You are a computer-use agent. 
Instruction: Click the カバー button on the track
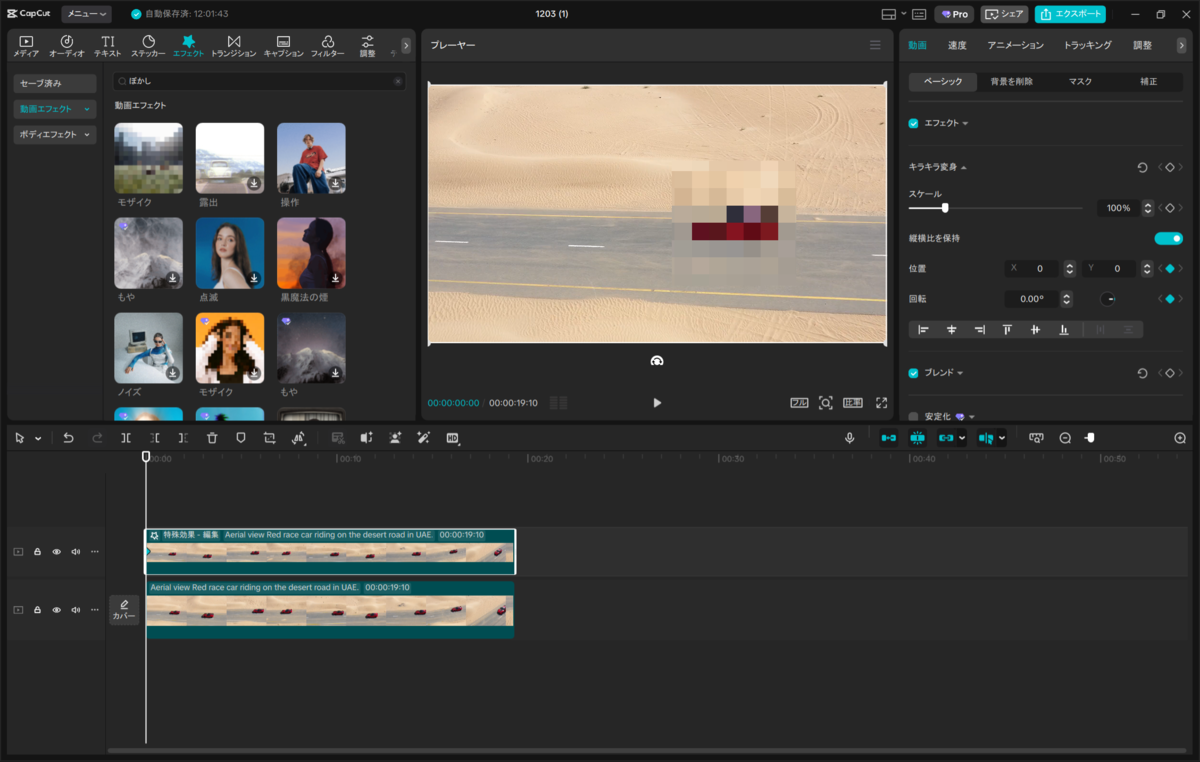pyautogui.click(x=124, y=610)
